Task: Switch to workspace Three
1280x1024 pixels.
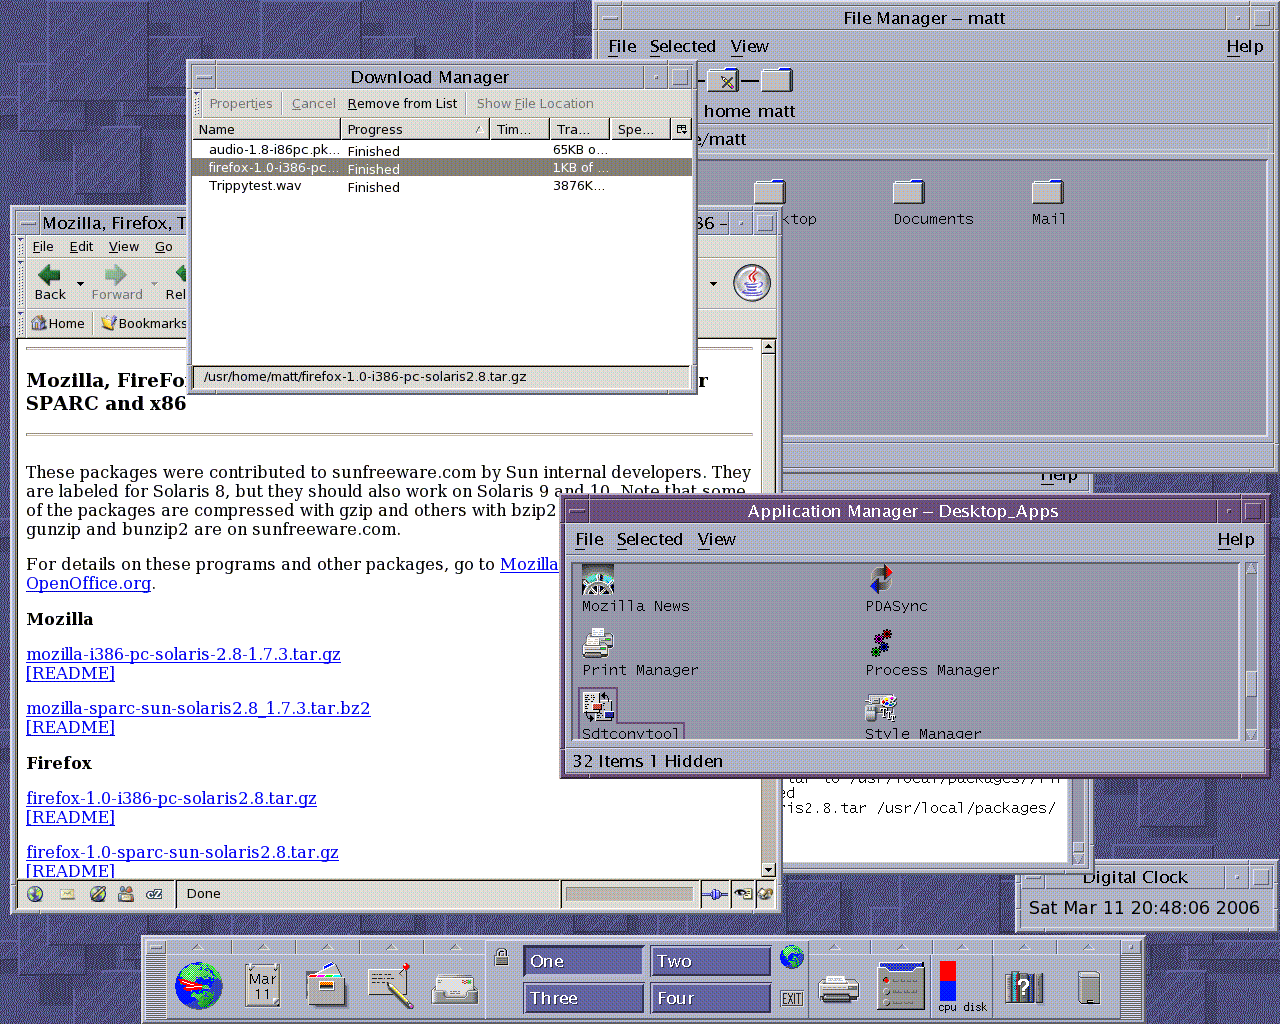Action: pos(582,998)
